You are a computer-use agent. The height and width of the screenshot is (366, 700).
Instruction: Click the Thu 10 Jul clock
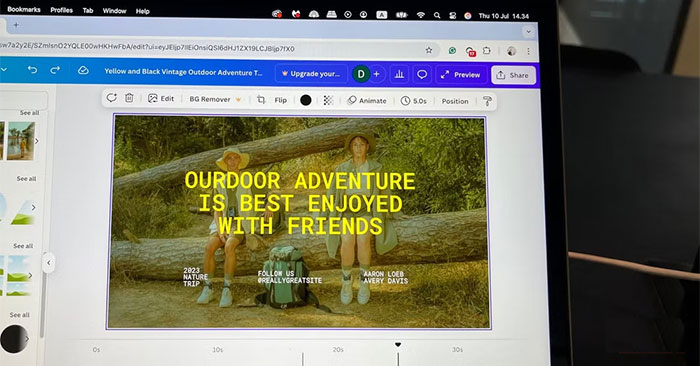pyautogui.click(x=504, y=16)
